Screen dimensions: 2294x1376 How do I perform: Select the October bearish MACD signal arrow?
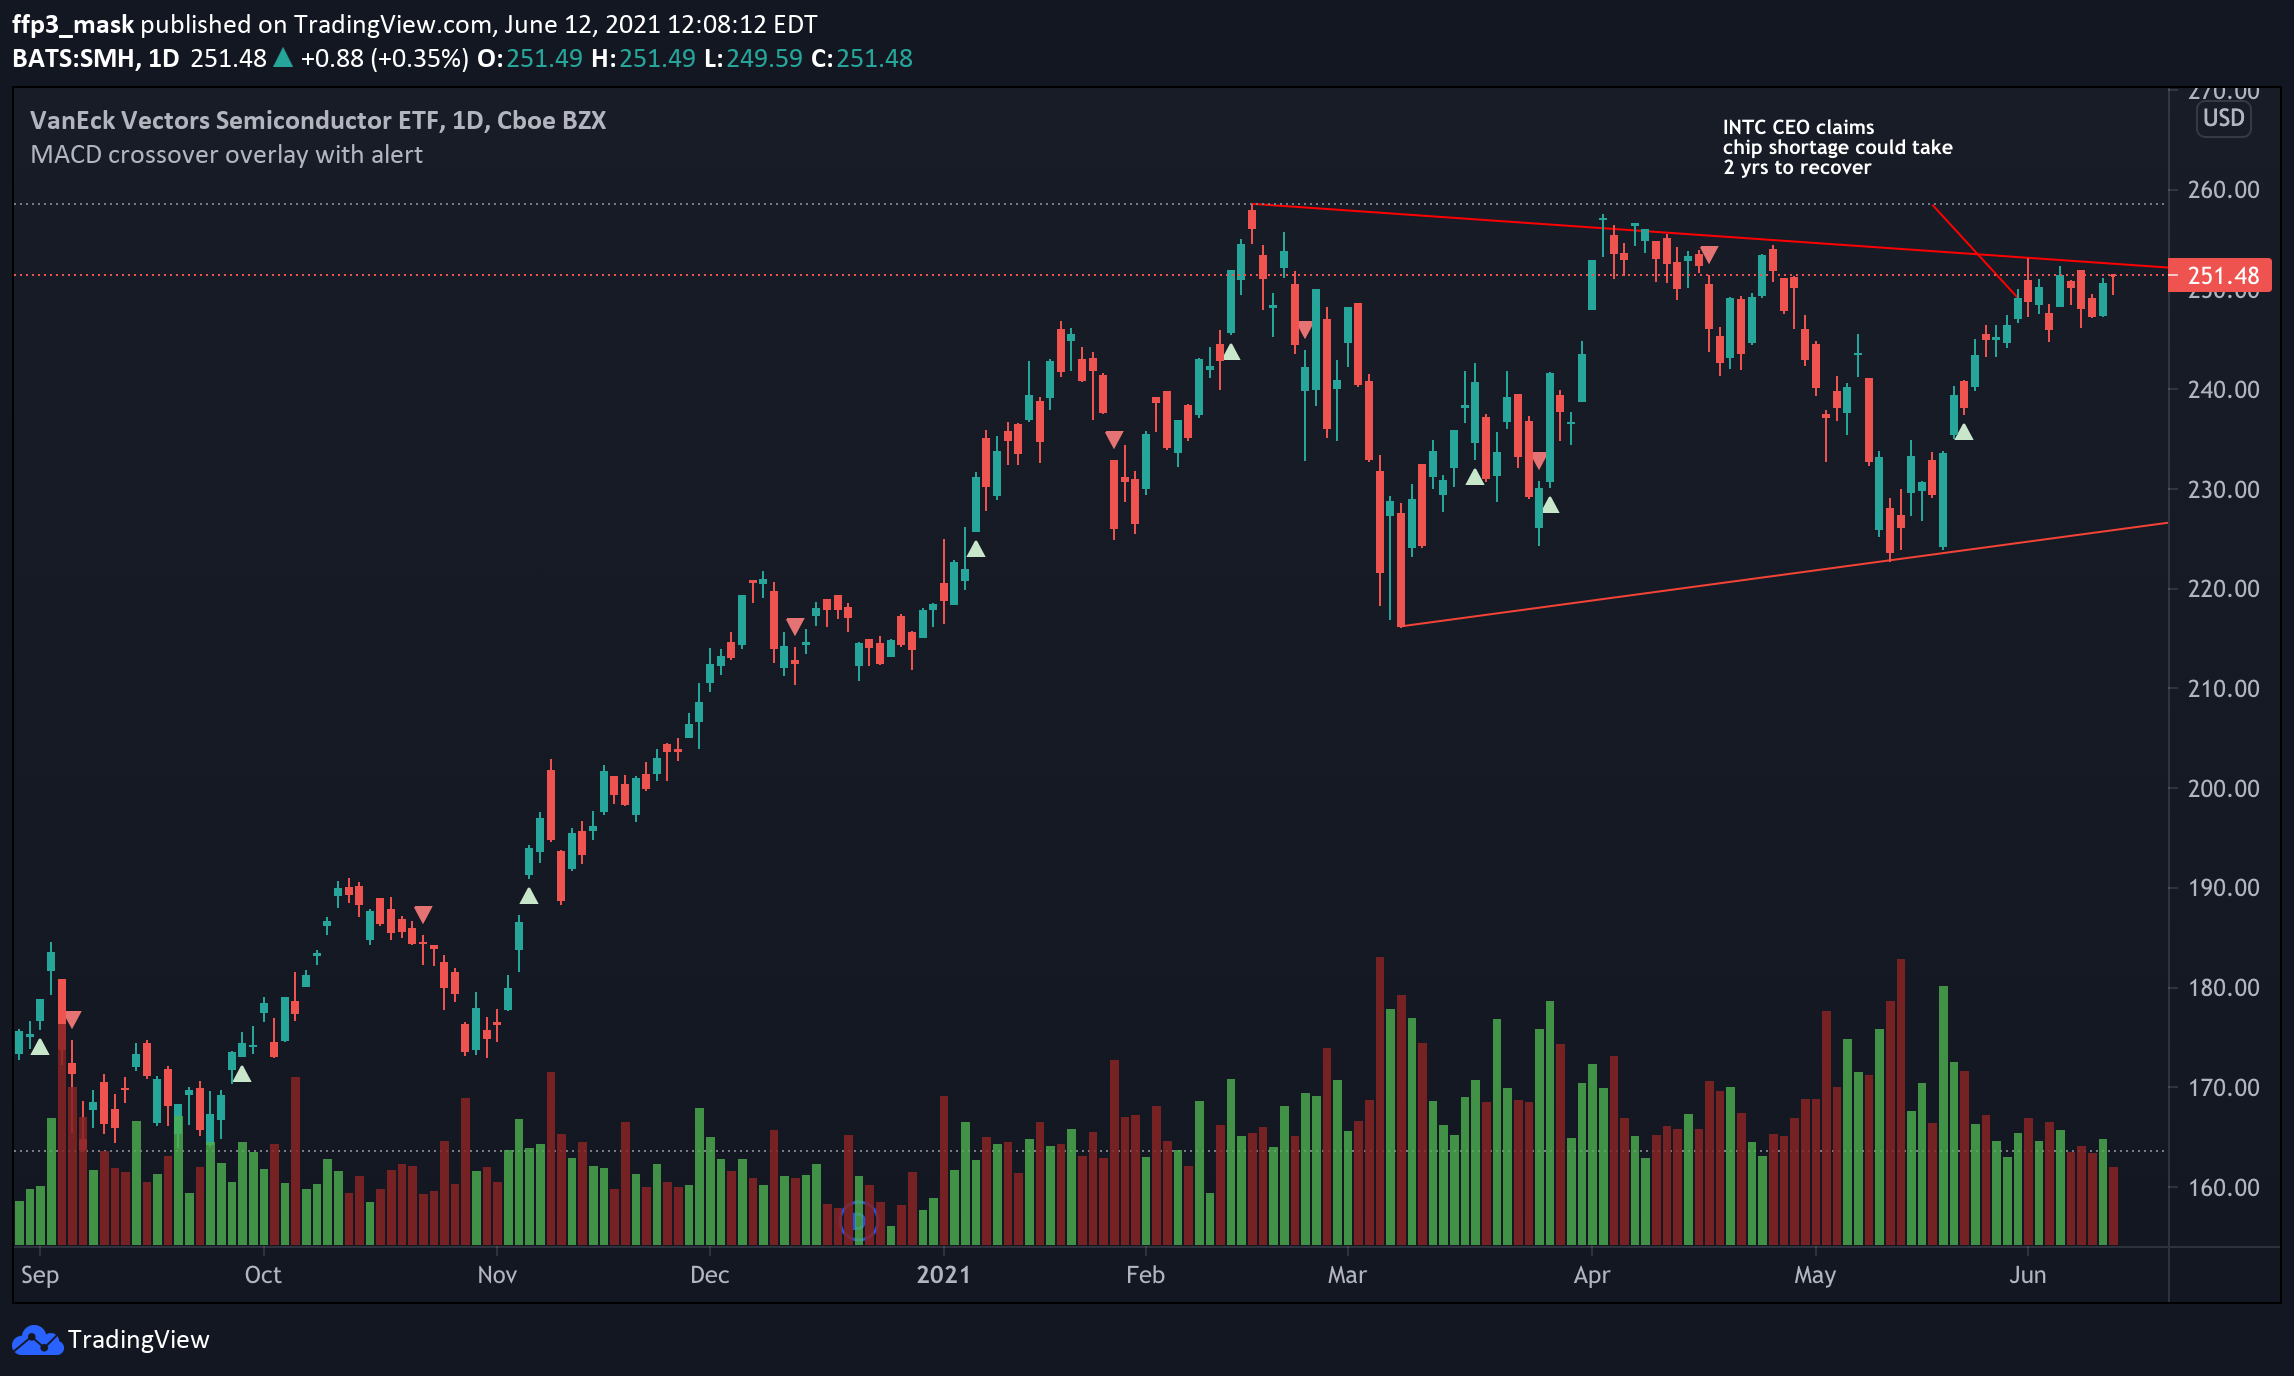(x=423, y=914)
